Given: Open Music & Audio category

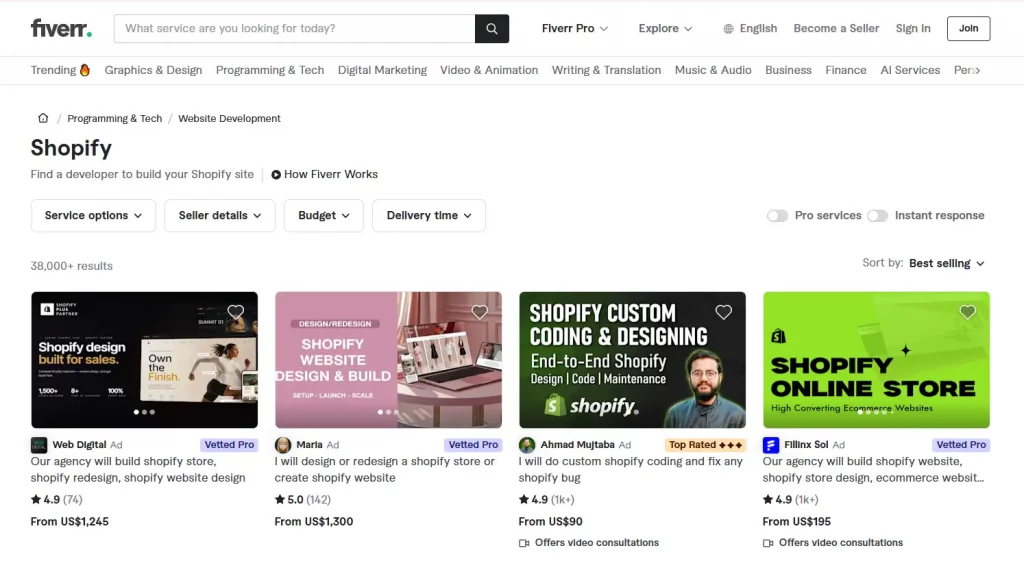Looking at the screenshot, I should pos(713,70).
